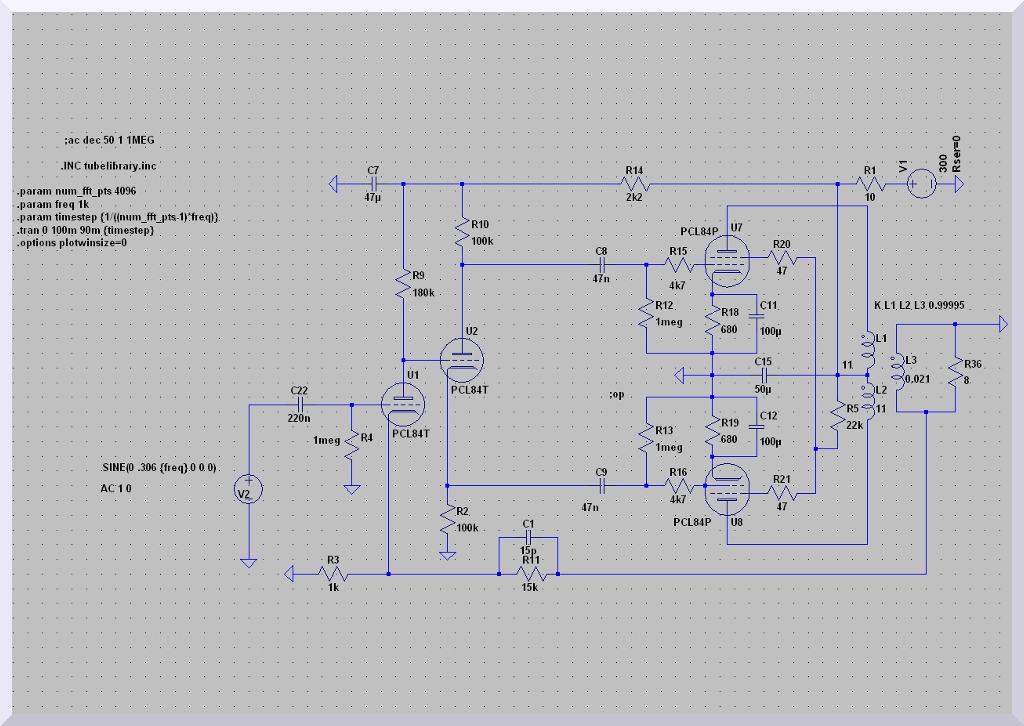Select the SINE source value text
1024x726 pixels.
[159, 468]
